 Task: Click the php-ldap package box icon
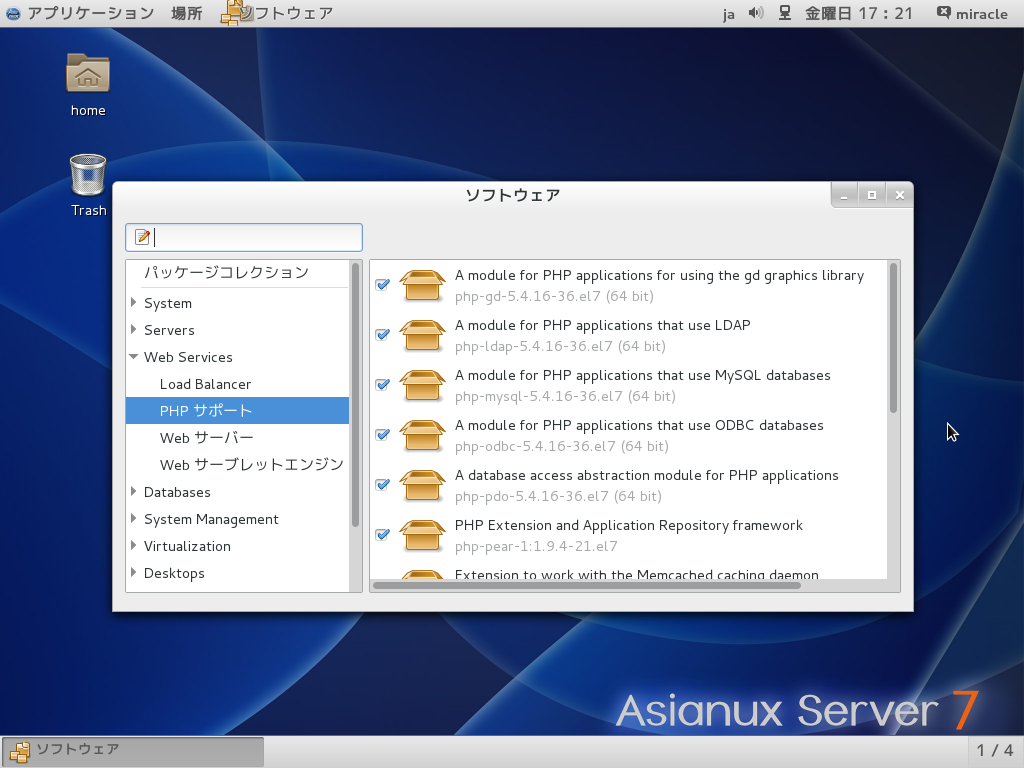(x=422, y=335)
